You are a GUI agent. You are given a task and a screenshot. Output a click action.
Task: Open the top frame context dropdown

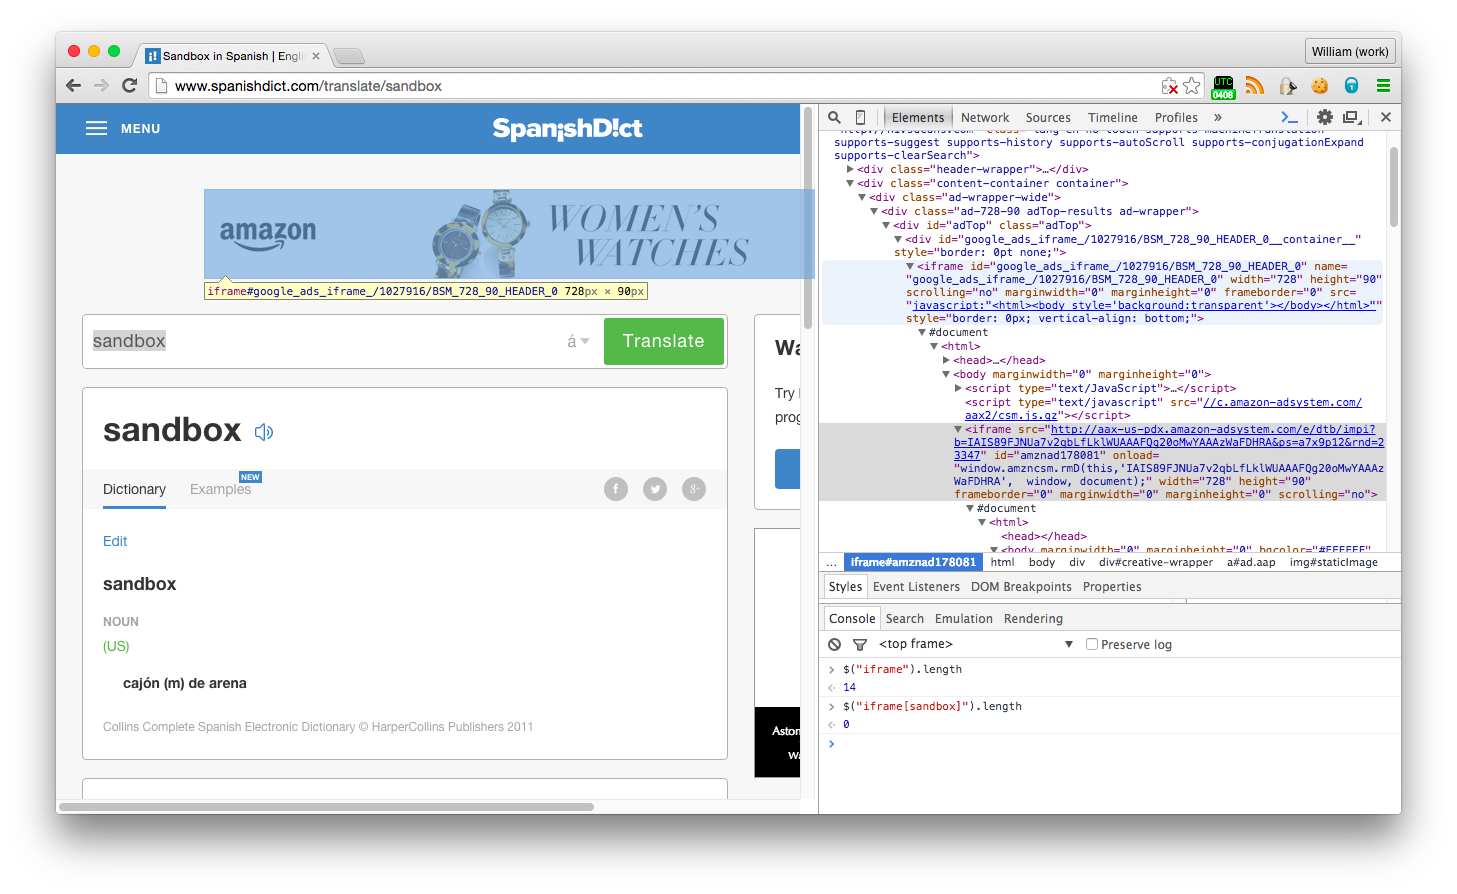pos(976,644)
